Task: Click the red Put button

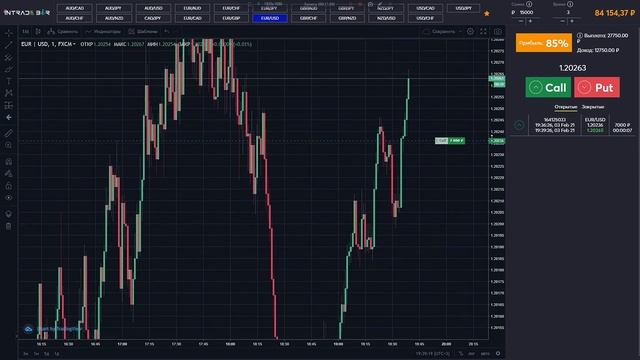Action: click(597, 87)
